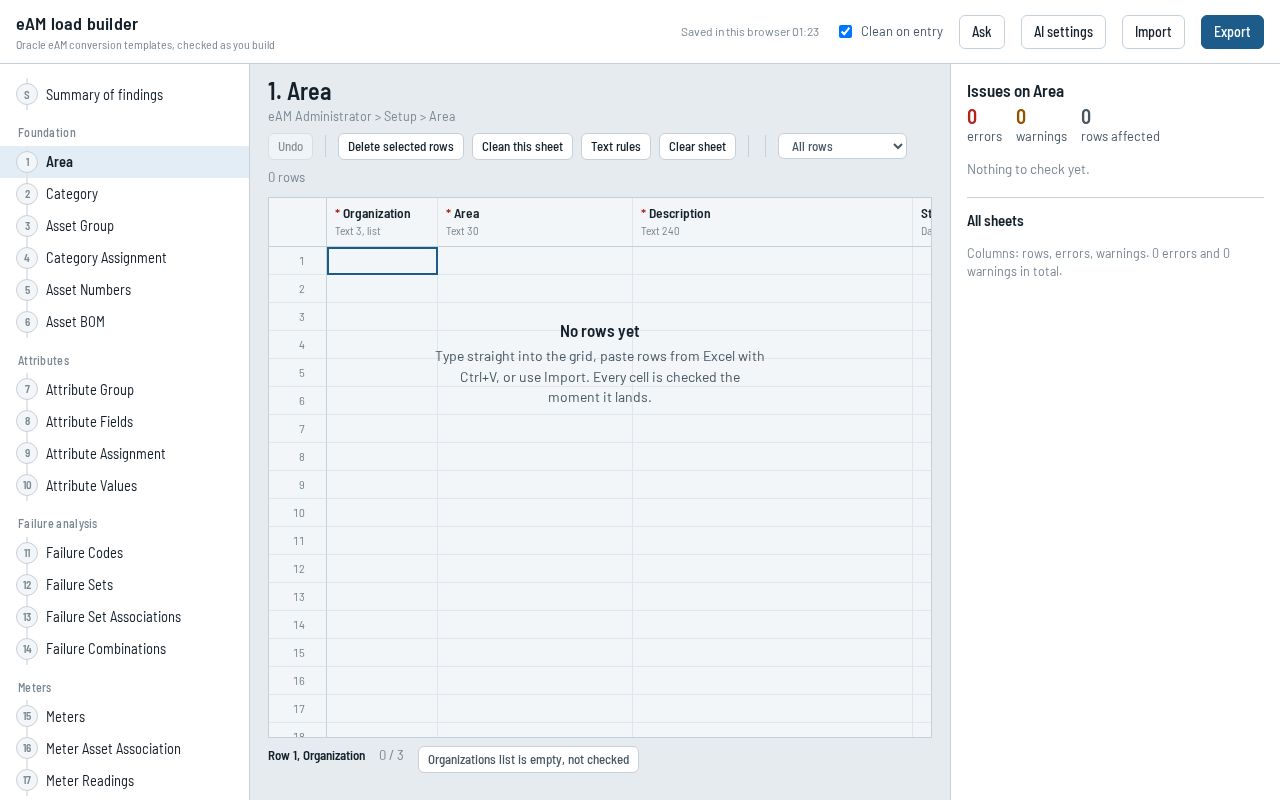This screenshot has height=800, width=1280.
Task: Open the Failure Combinations sheet
Action: (124, 649)
